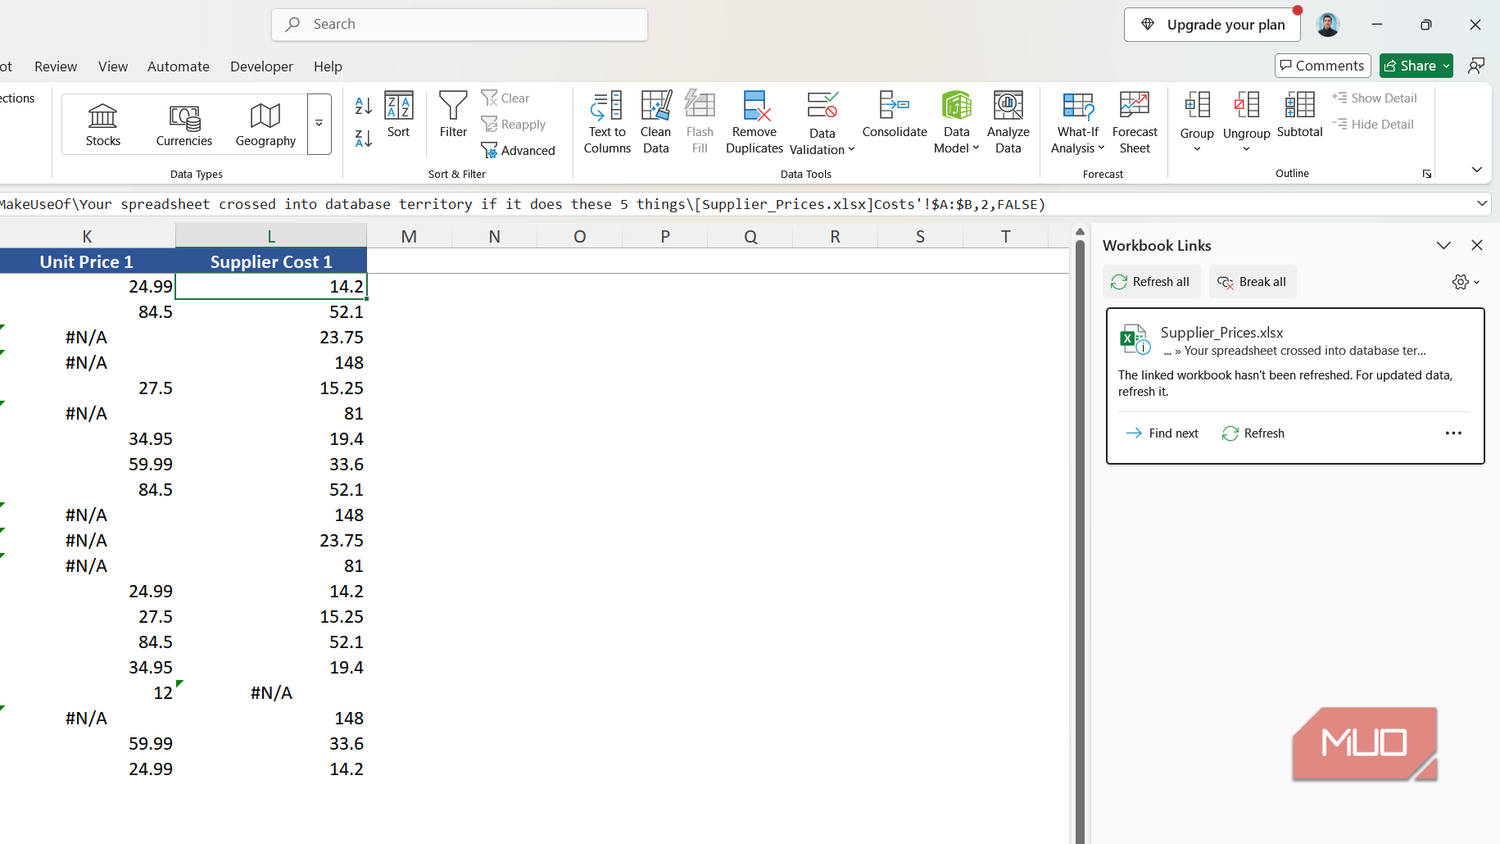
Task: Click Break all links
Action: point(1252,282)
